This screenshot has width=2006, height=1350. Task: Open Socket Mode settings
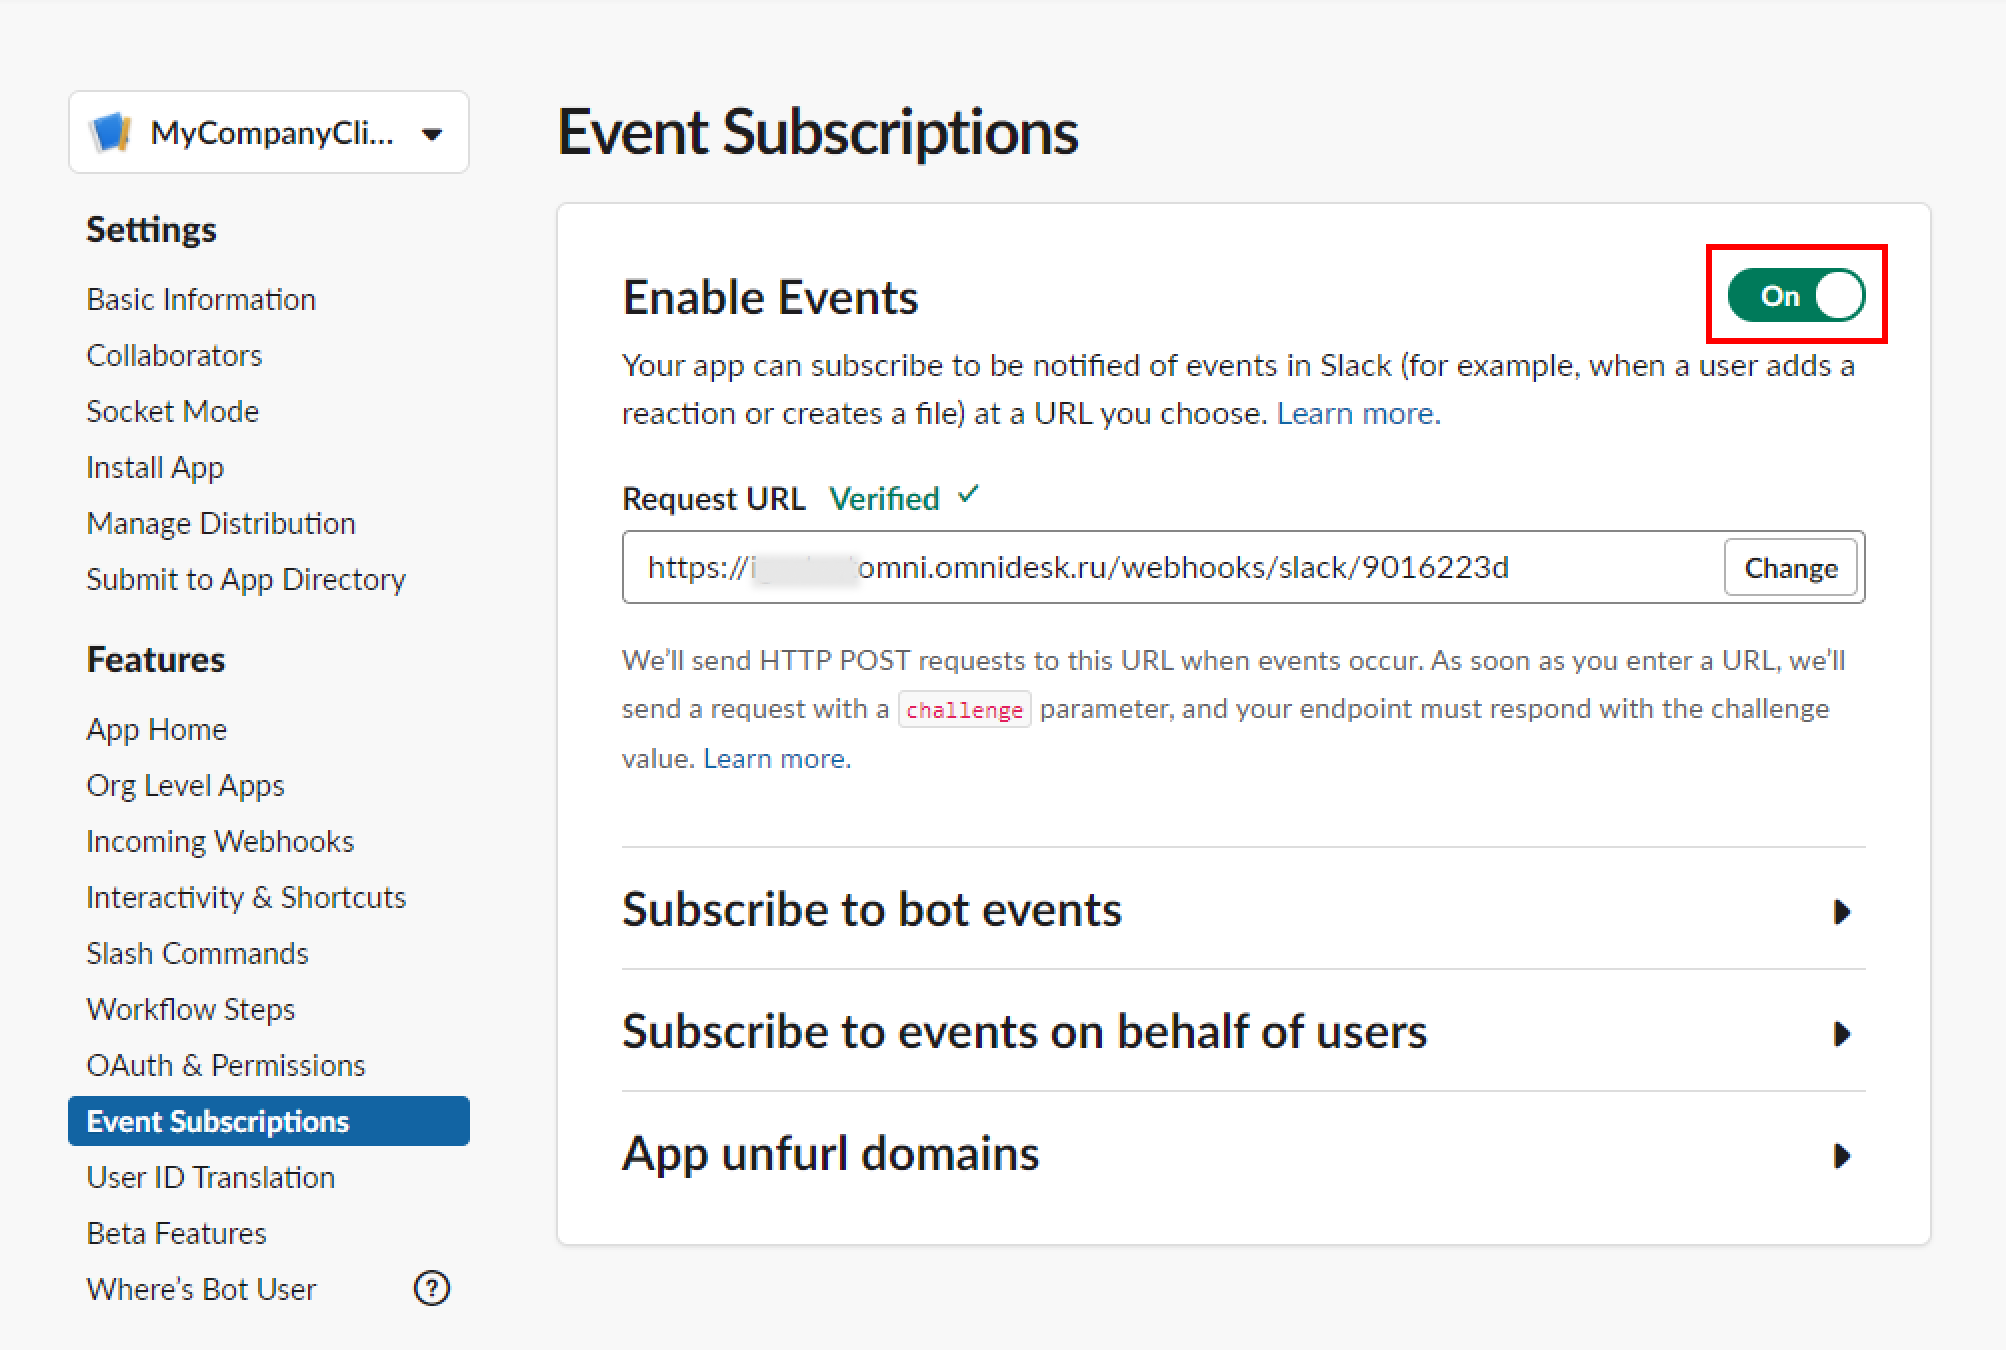pos(173,411)
